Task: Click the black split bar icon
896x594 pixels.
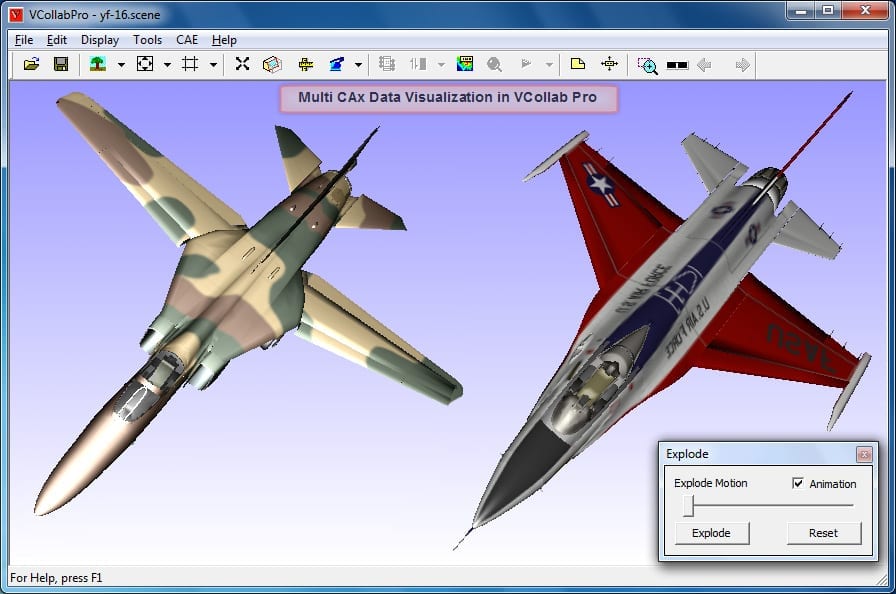Action: (x=677, y=65)
